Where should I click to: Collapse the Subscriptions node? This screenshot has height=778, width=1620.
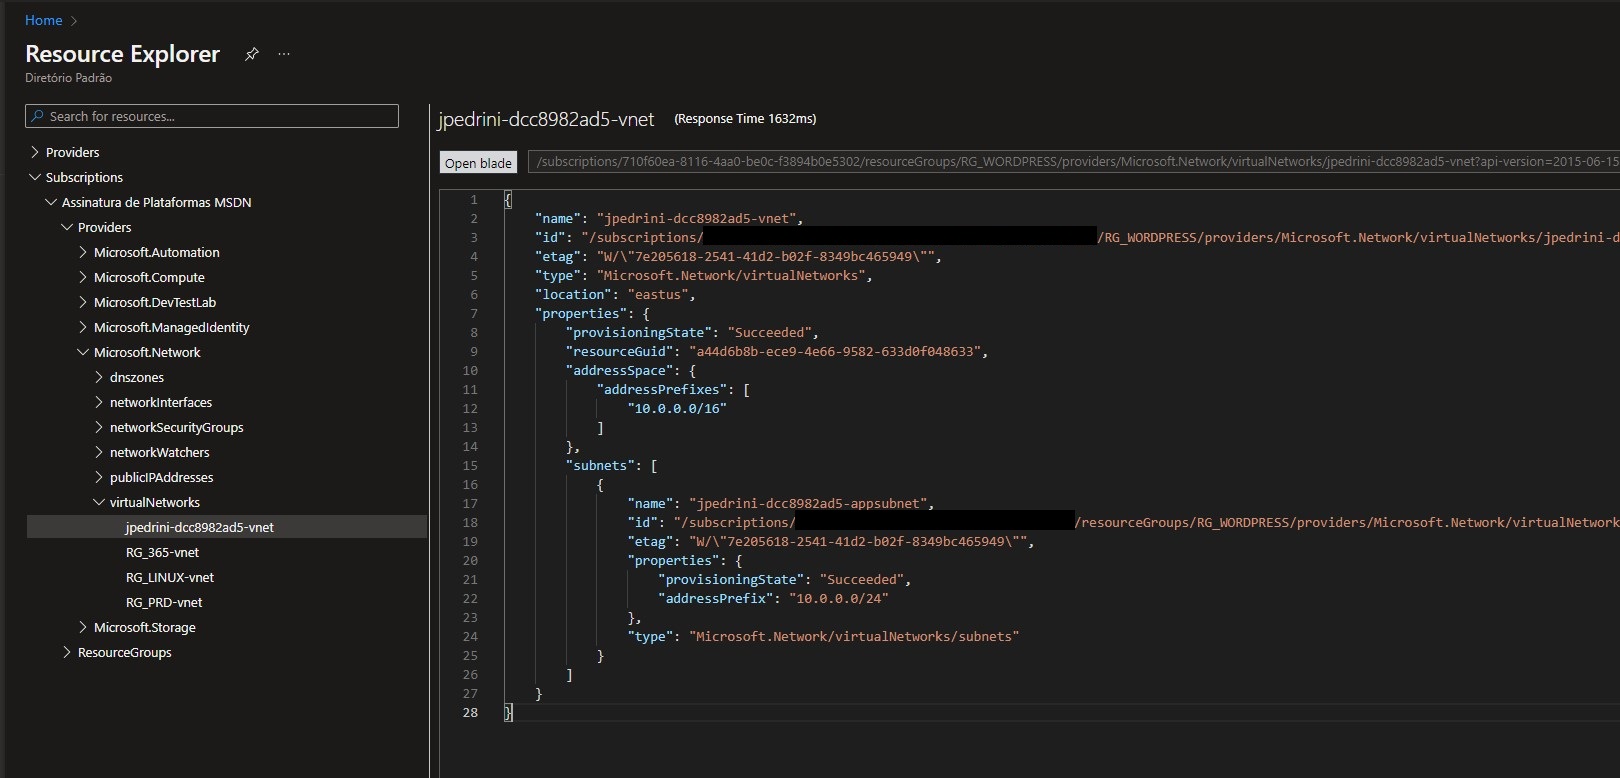pos(35,177)
